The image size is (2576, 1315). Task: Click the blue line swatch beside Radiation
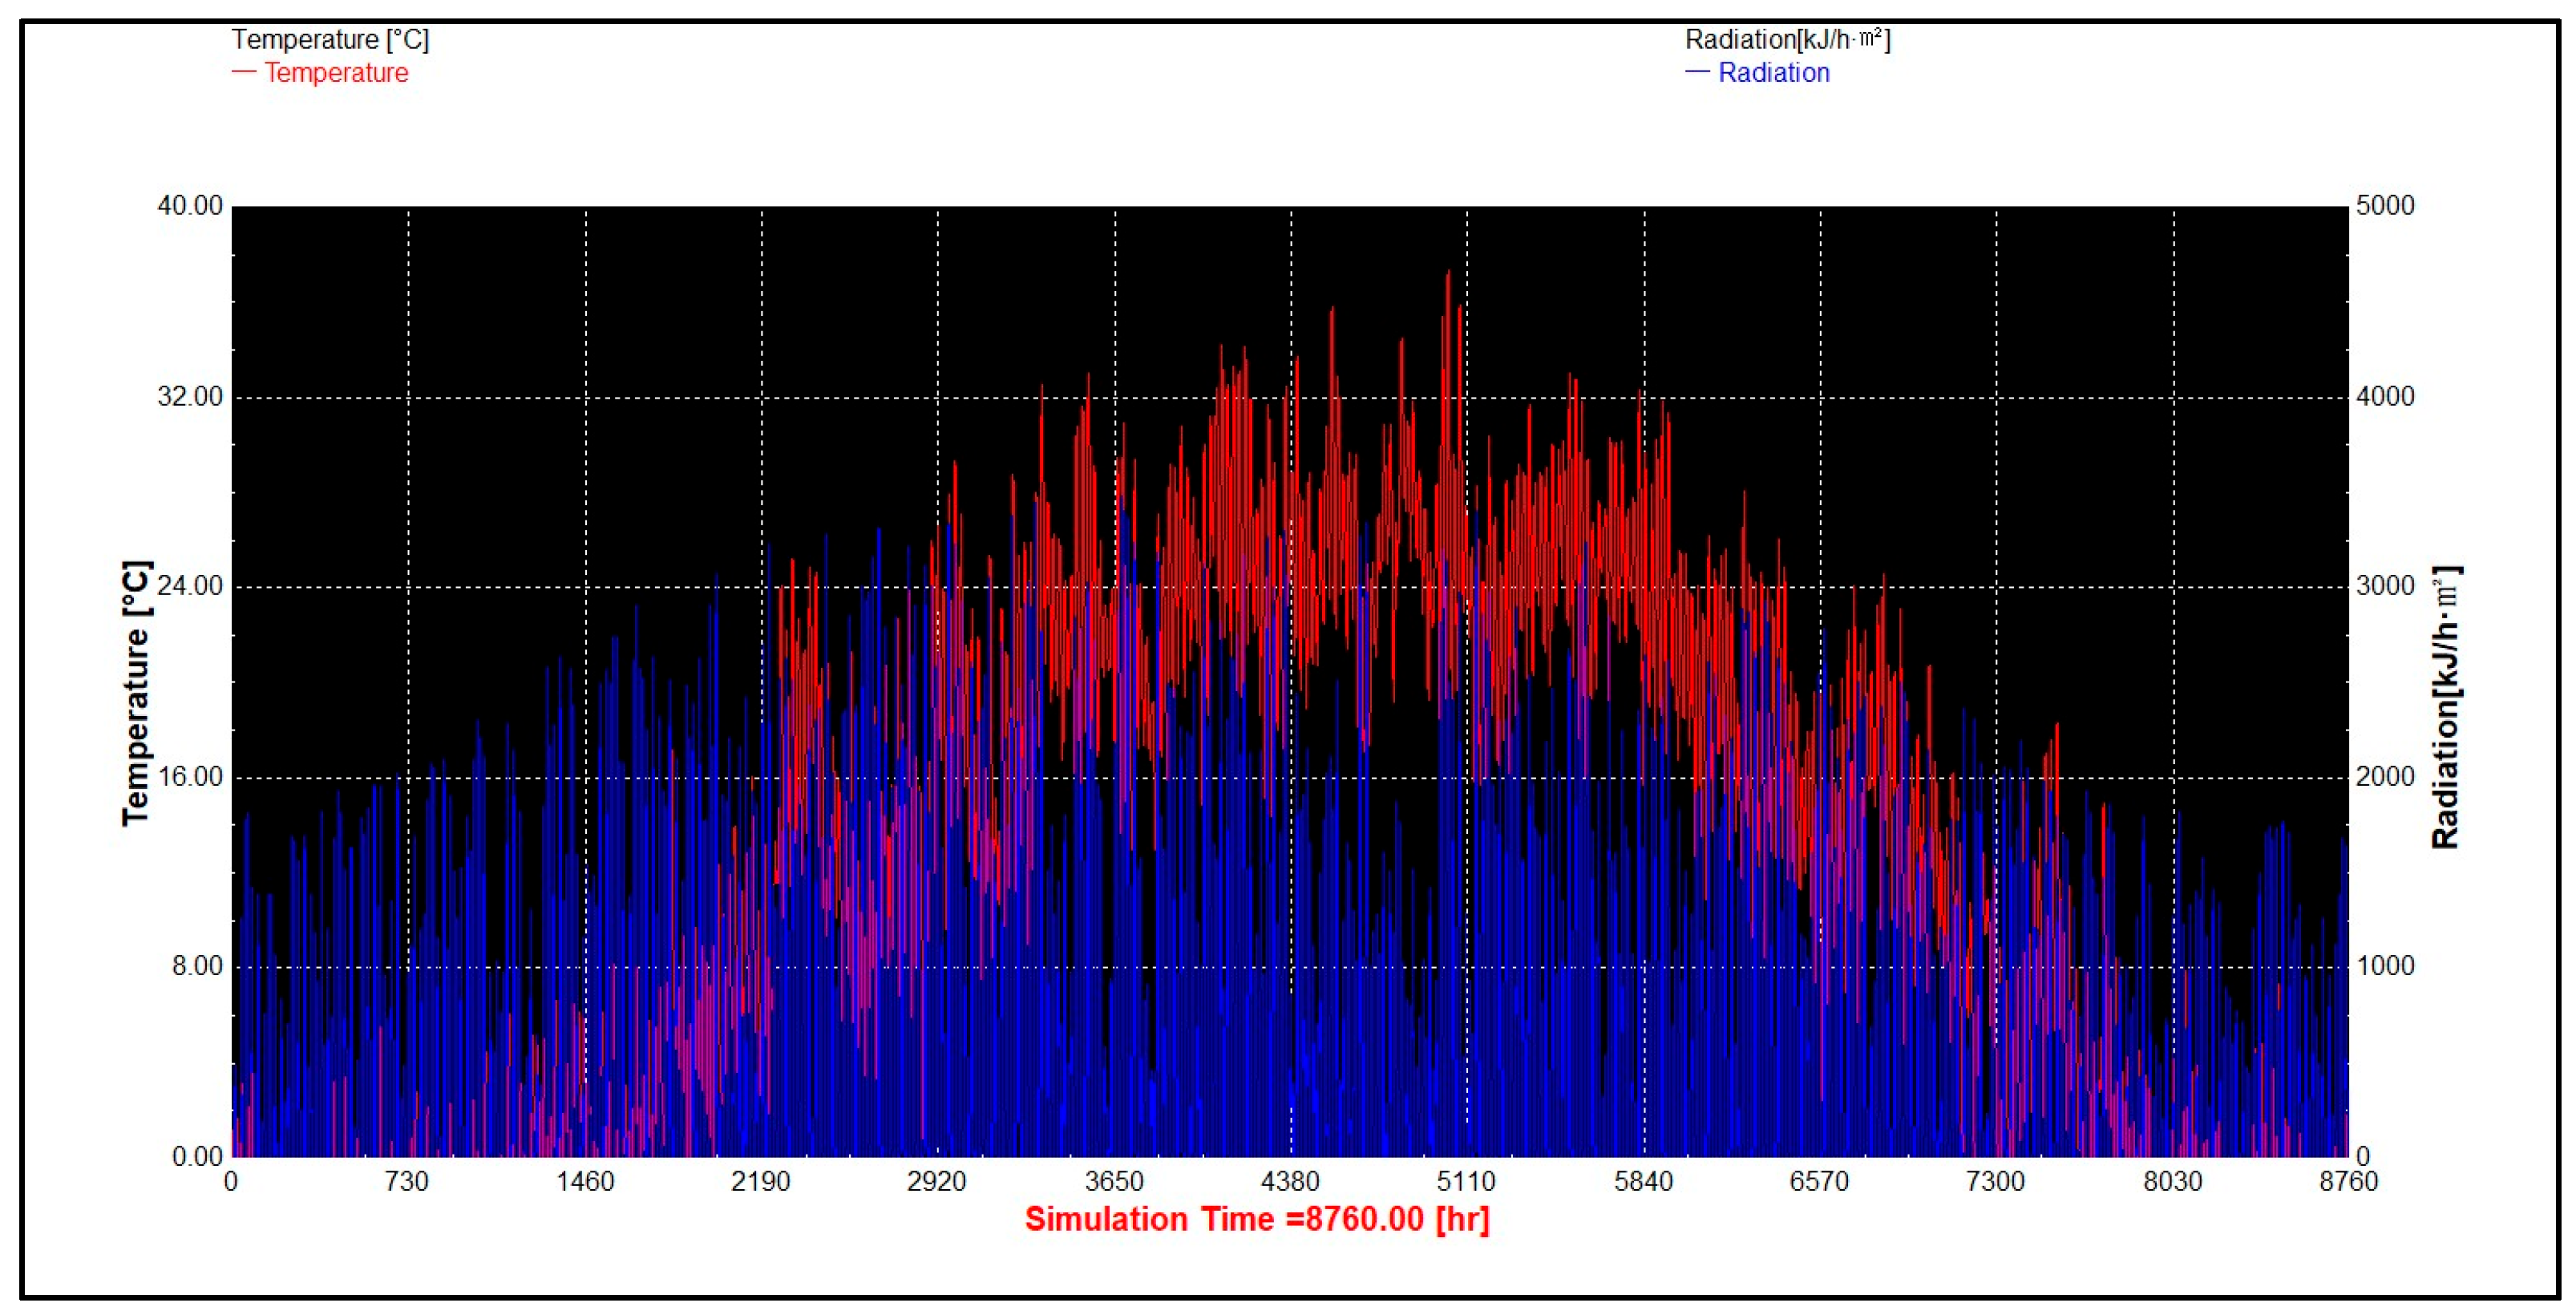[x=1697, y=73]
